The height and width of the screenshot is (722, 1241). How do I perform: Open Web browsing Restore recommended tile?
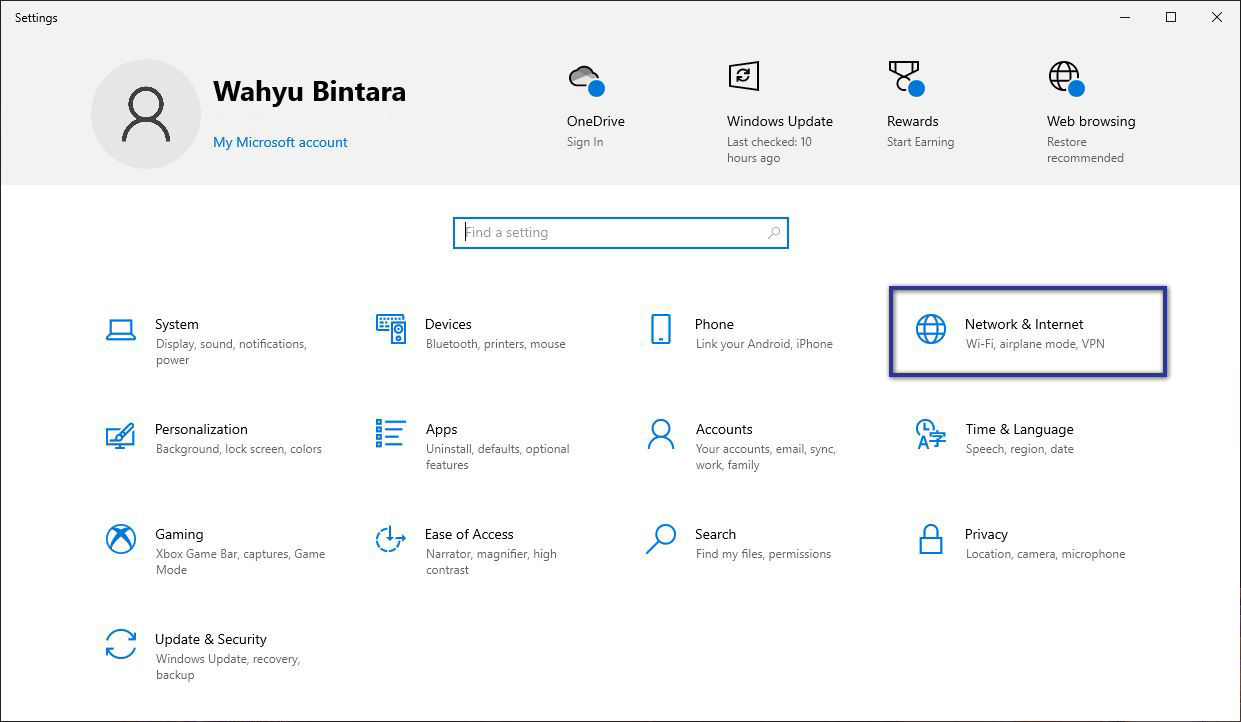[1090, 112]
